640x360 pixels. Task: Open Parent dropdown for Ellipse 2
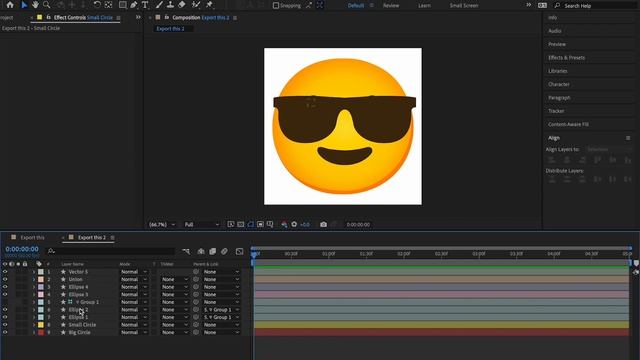(x=221, y=309)
